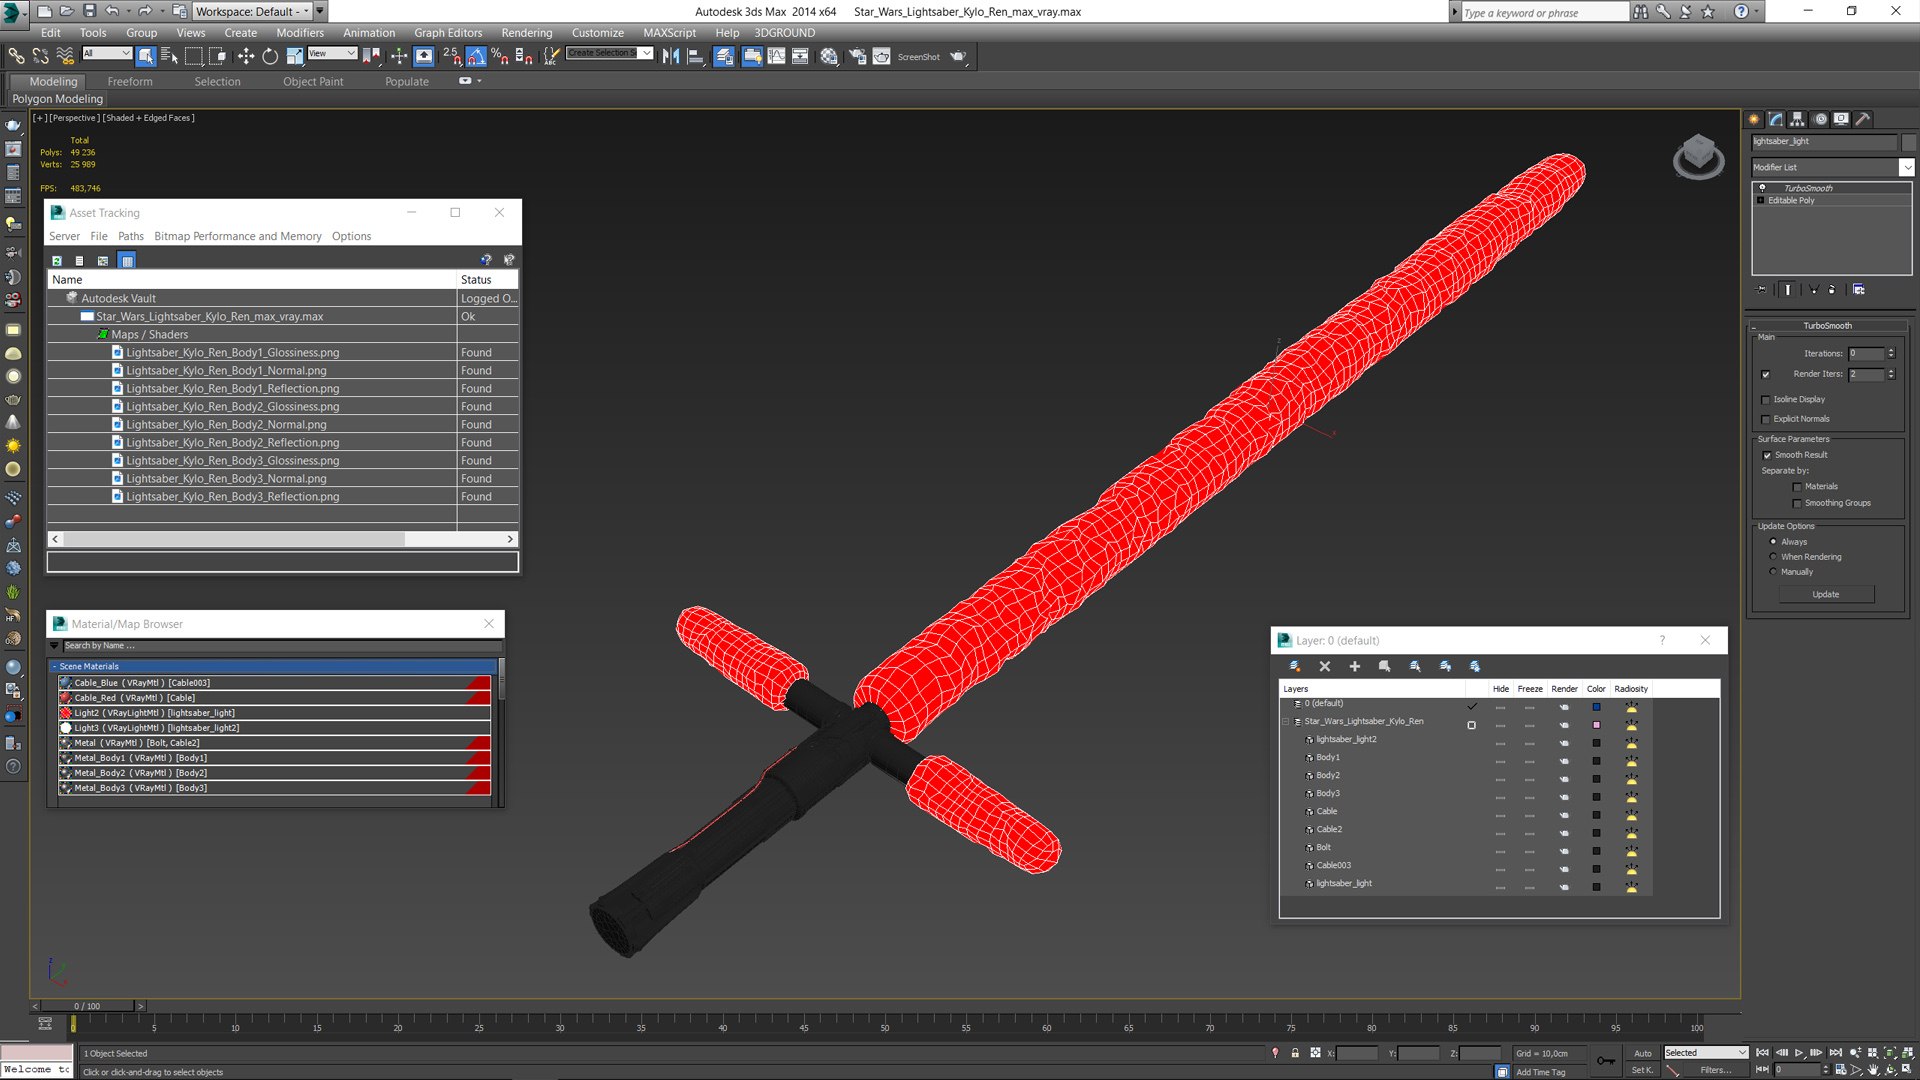1920x1080 pixels.
Task: Click the Go to End playback button
Action: (1835, 1053)
